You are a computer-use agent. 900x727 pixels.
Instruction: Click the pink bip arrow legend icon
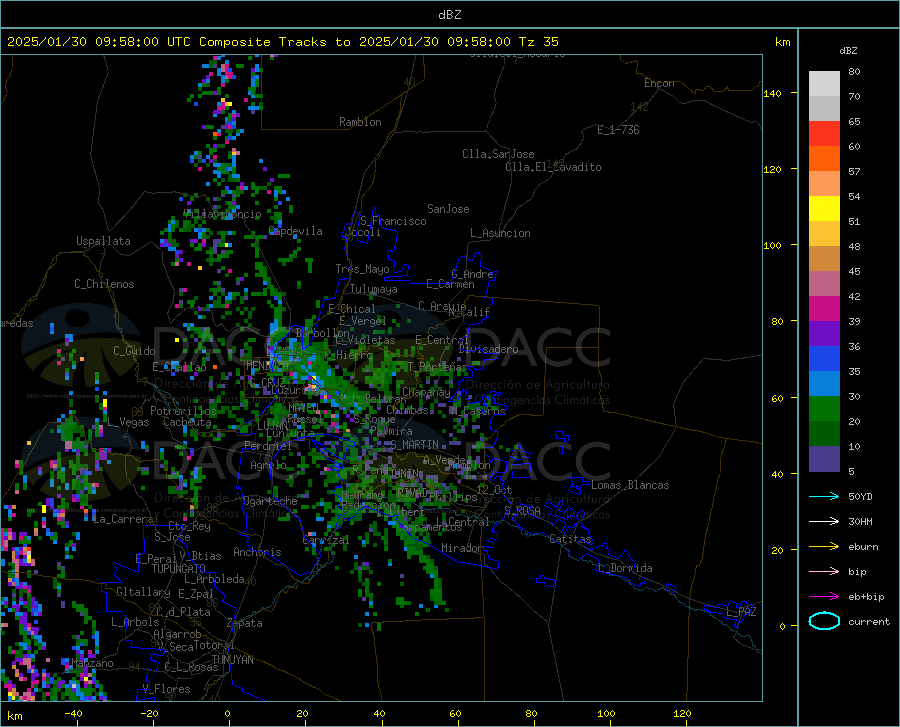(x=824, y=572)
